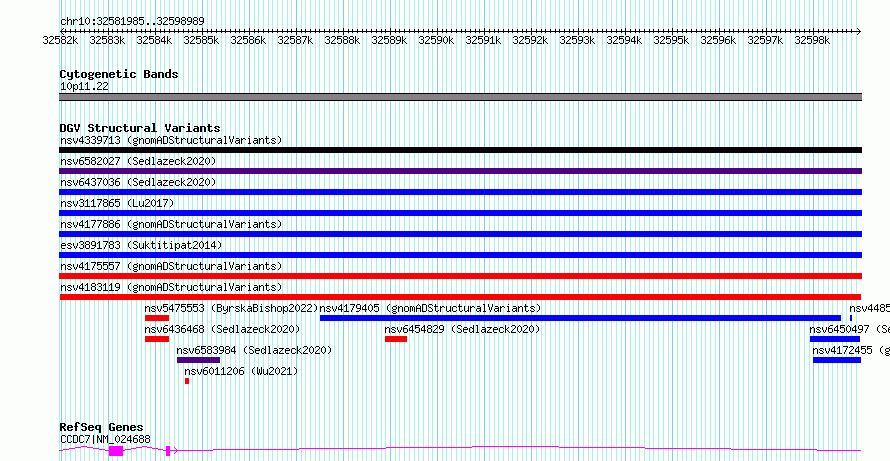Open the nsv6437036 (Sedlazeck2020) label
The image size is (890, 461).
click(138, 182)
